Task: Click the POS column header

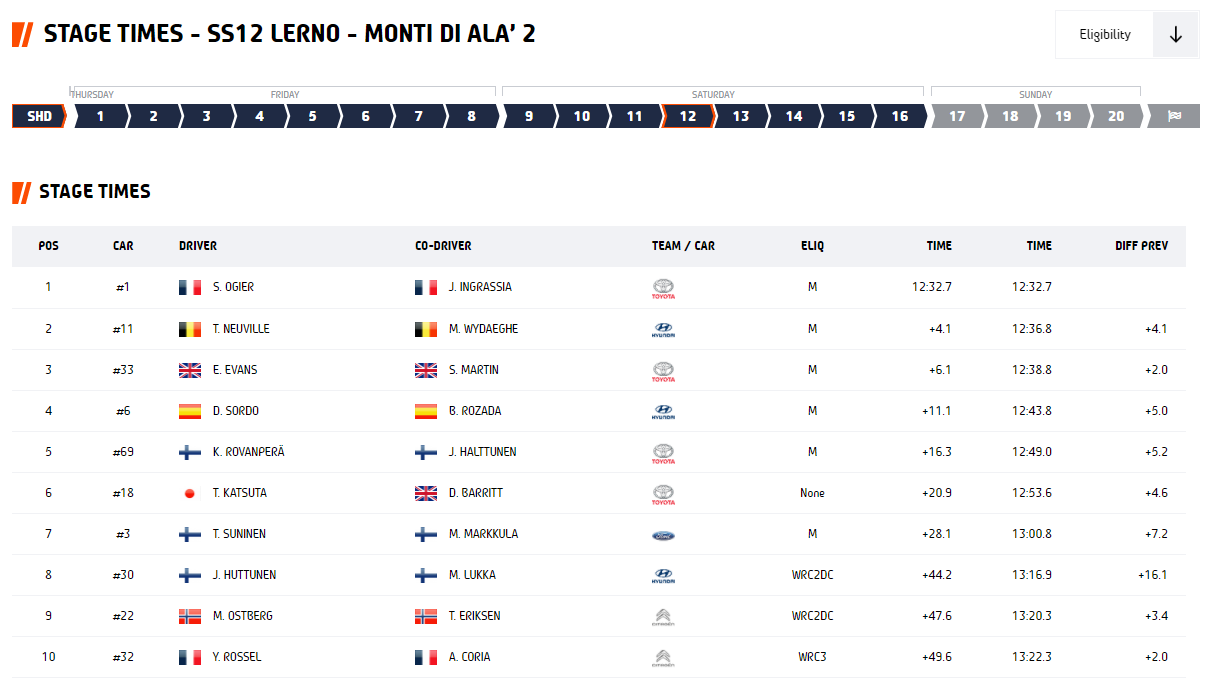Action: [x=48, y=246]
